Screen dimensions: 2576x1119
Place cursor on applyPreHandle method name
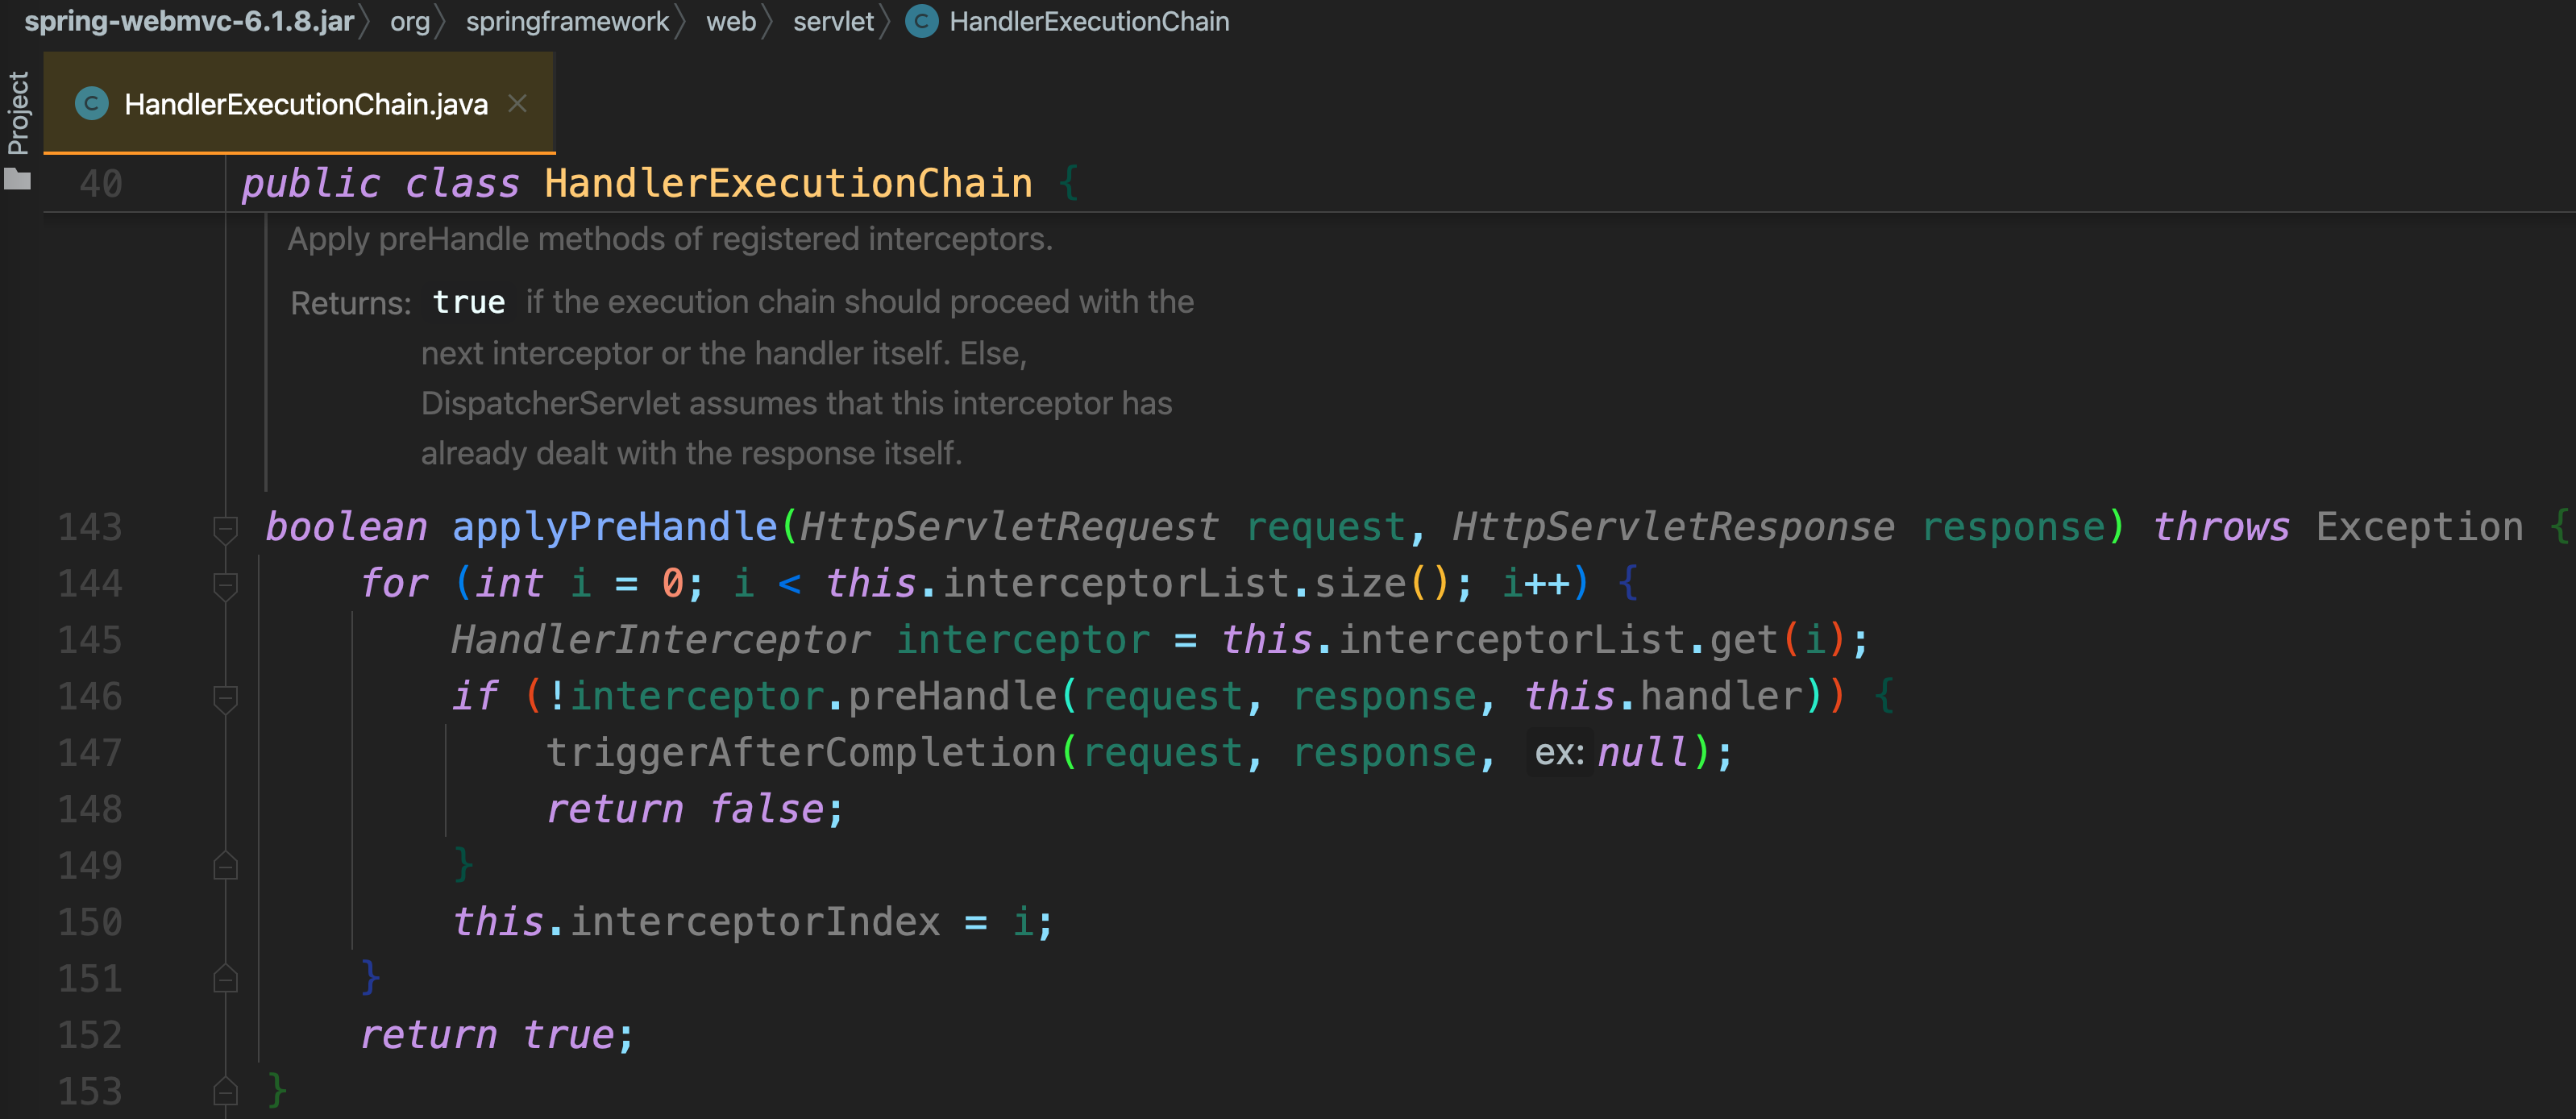pyautogui.click(x=614, y=527)
